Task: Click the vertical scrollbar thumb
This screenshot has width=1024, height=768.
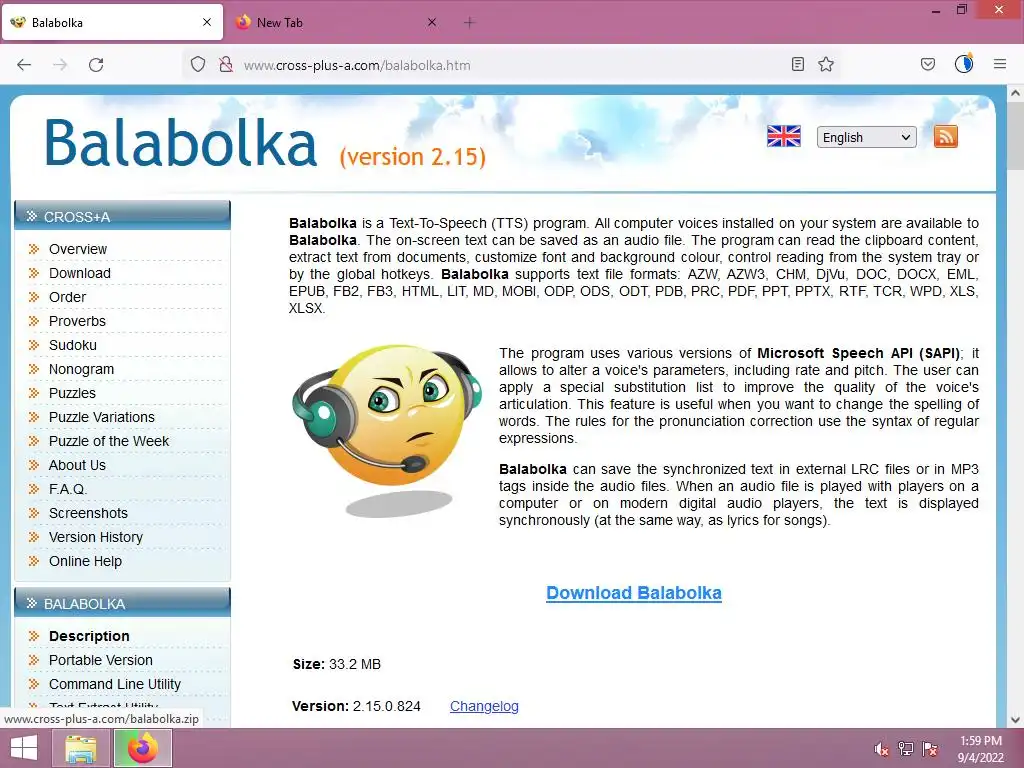Action: [x=1015, y=136]
